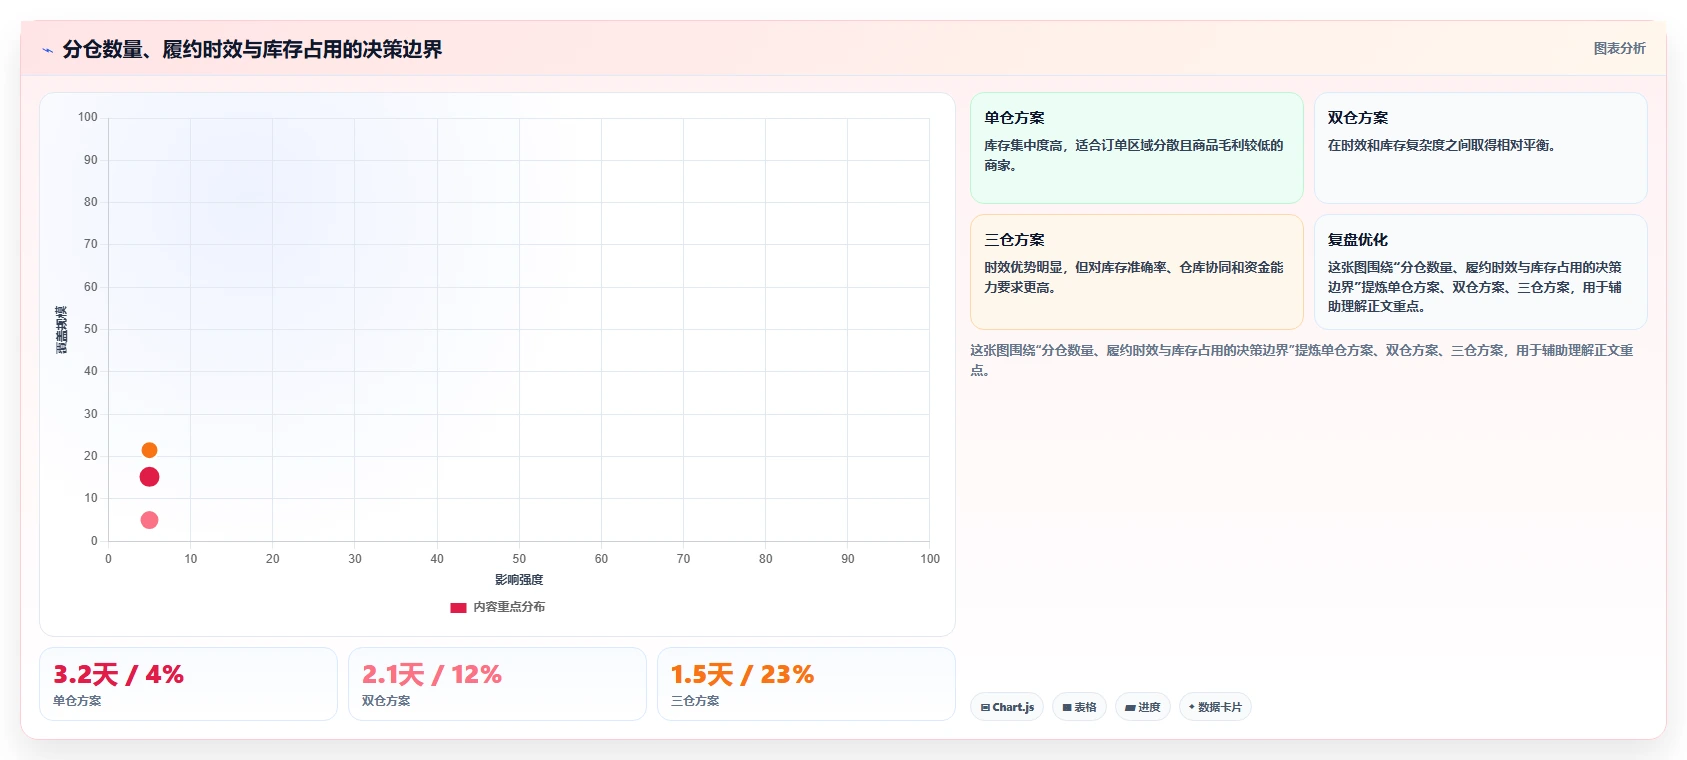The width and height of the screenshot is (1687, 760).
Task: Select the 表格 tag chip
Action: pyautogui.click(x=1079, y=707)
